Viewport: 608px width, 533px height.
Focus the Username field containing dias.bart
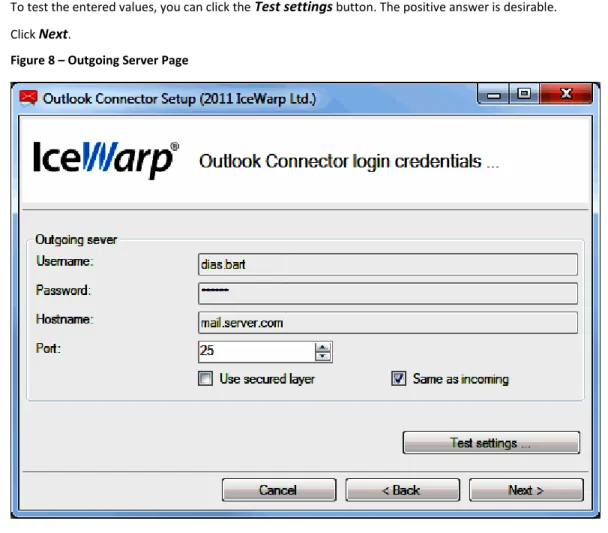pos(388,264)
